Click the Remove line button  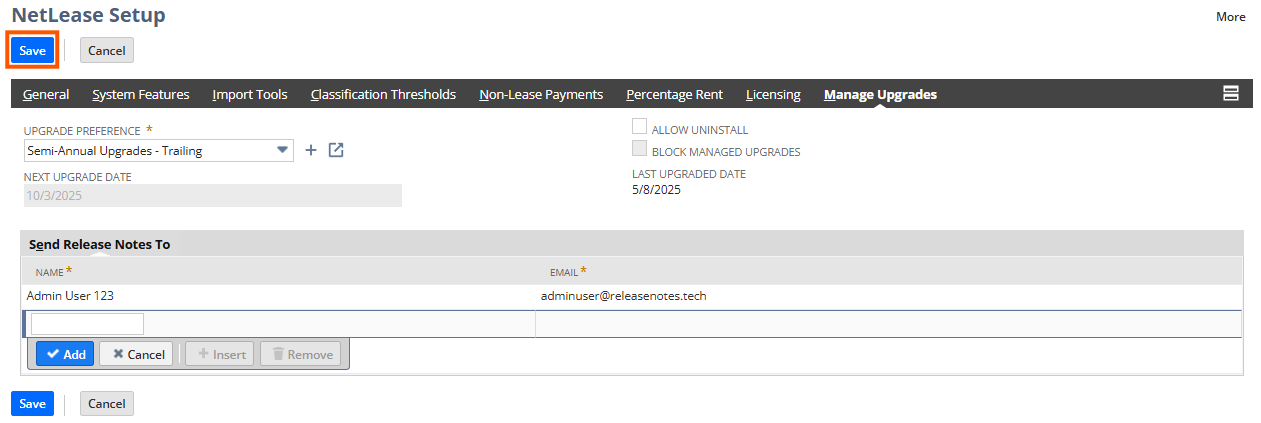pos(301,354)
